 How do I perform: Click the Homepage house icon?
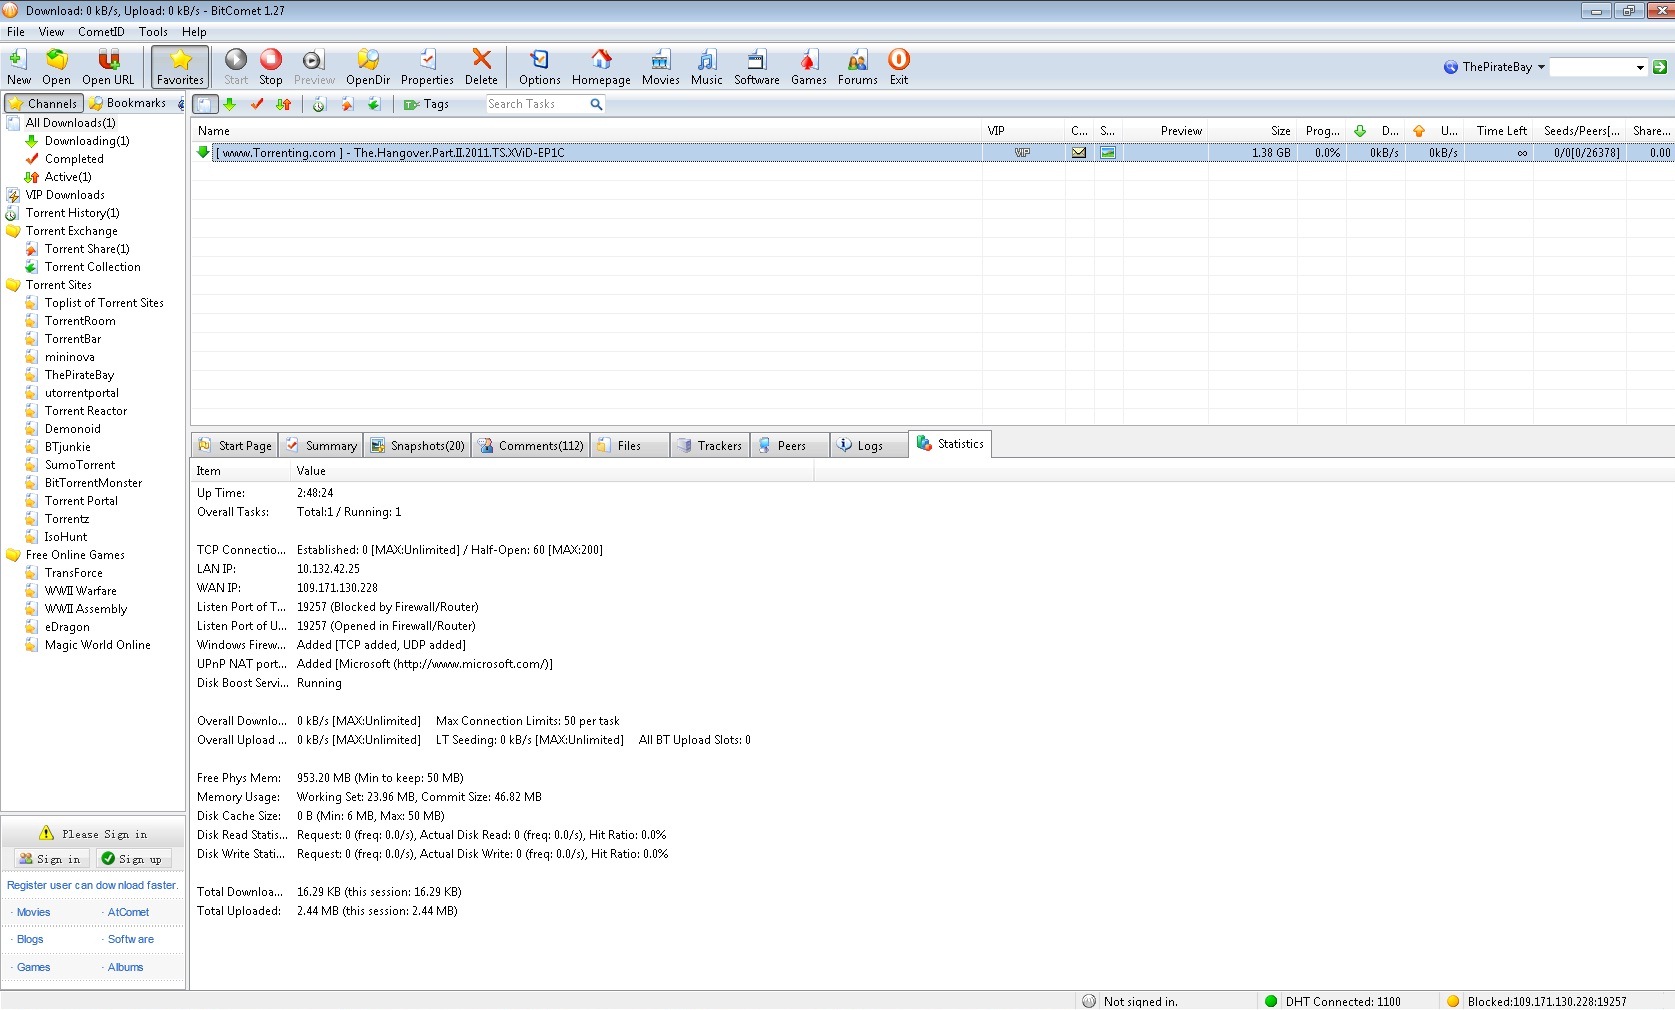point(601,67)
